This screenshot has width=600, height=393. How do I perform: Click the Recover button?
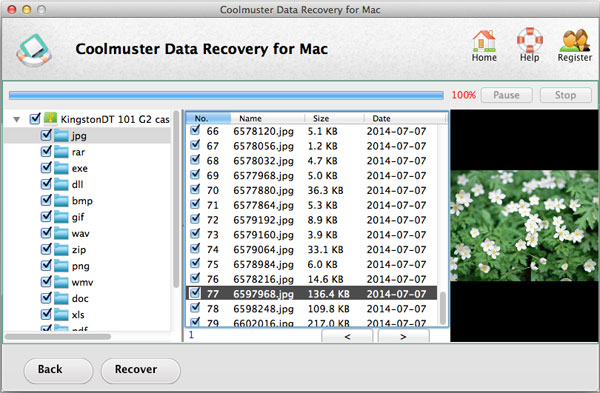tap(140, 370)
